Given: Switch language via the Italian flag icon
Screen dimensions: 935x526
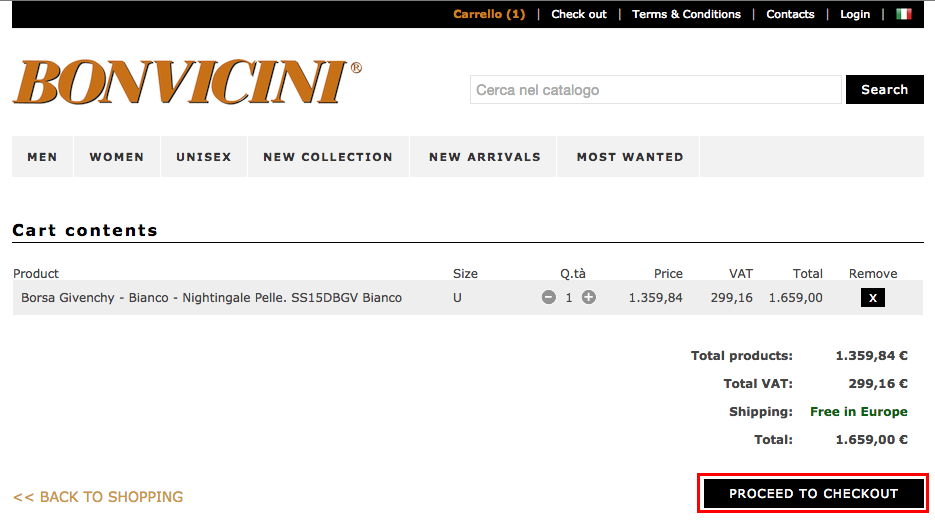Looking at the screenshot, I should tap(903, 14).
